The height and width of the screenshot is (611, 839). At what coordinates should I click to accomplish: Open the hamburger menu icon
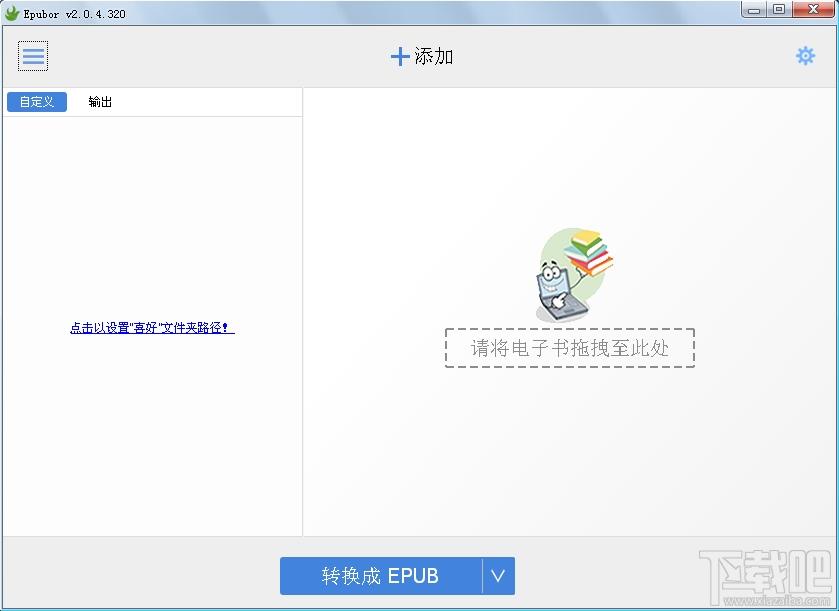(x=33, y=56)
